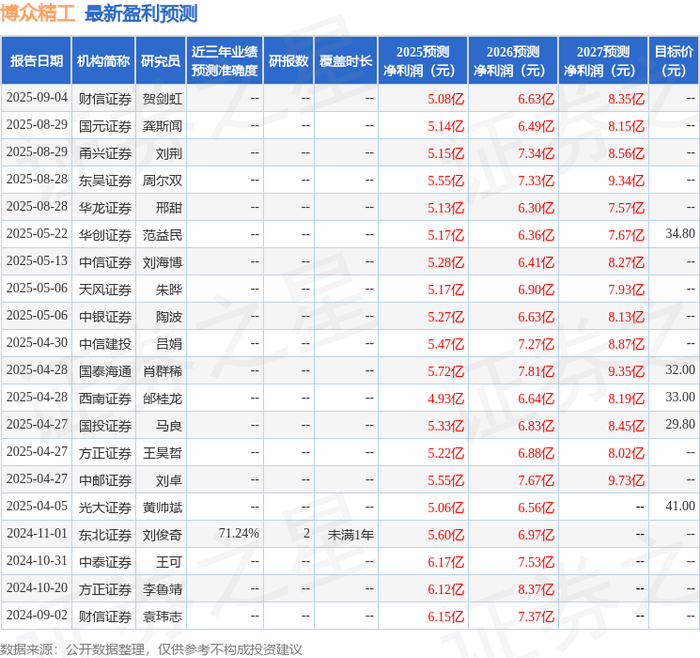Image resolution: width=700 pixels, height=658 pixels.
Task: Select institution 中邮证券
Action: (x=105, y=480)
